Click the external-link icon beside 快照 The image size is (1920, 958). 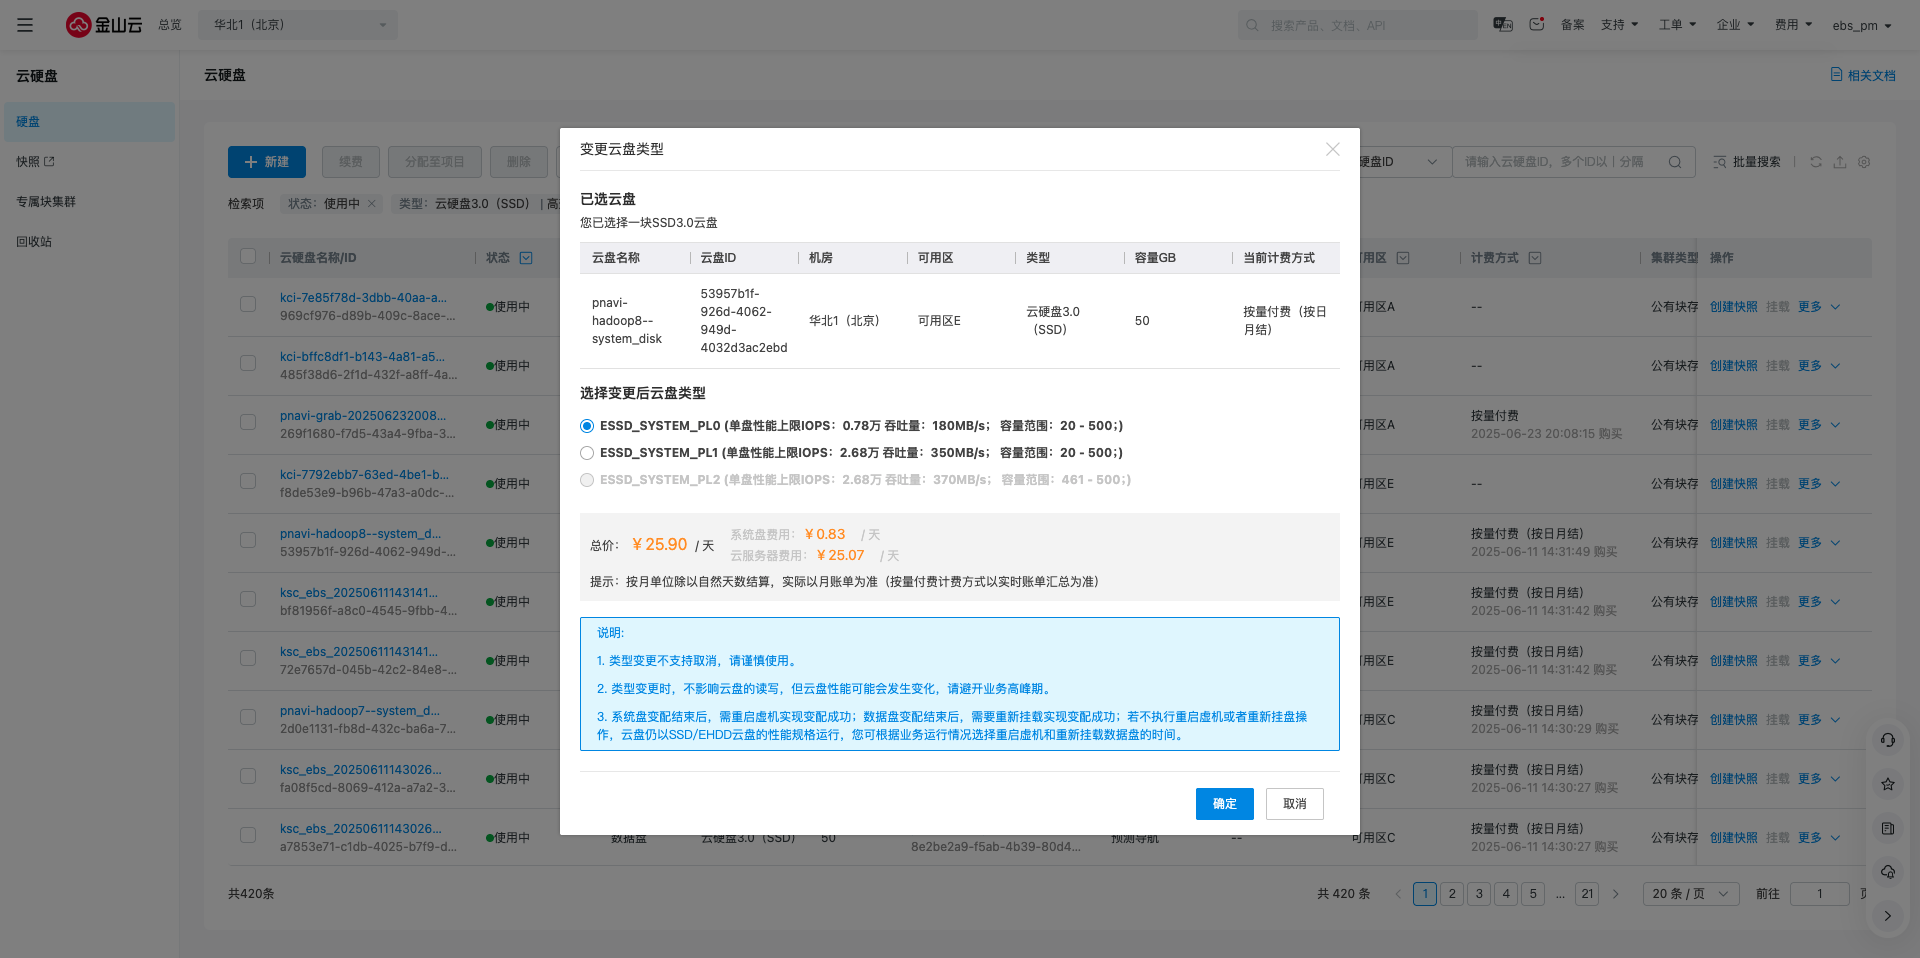[x=50, y=161]
